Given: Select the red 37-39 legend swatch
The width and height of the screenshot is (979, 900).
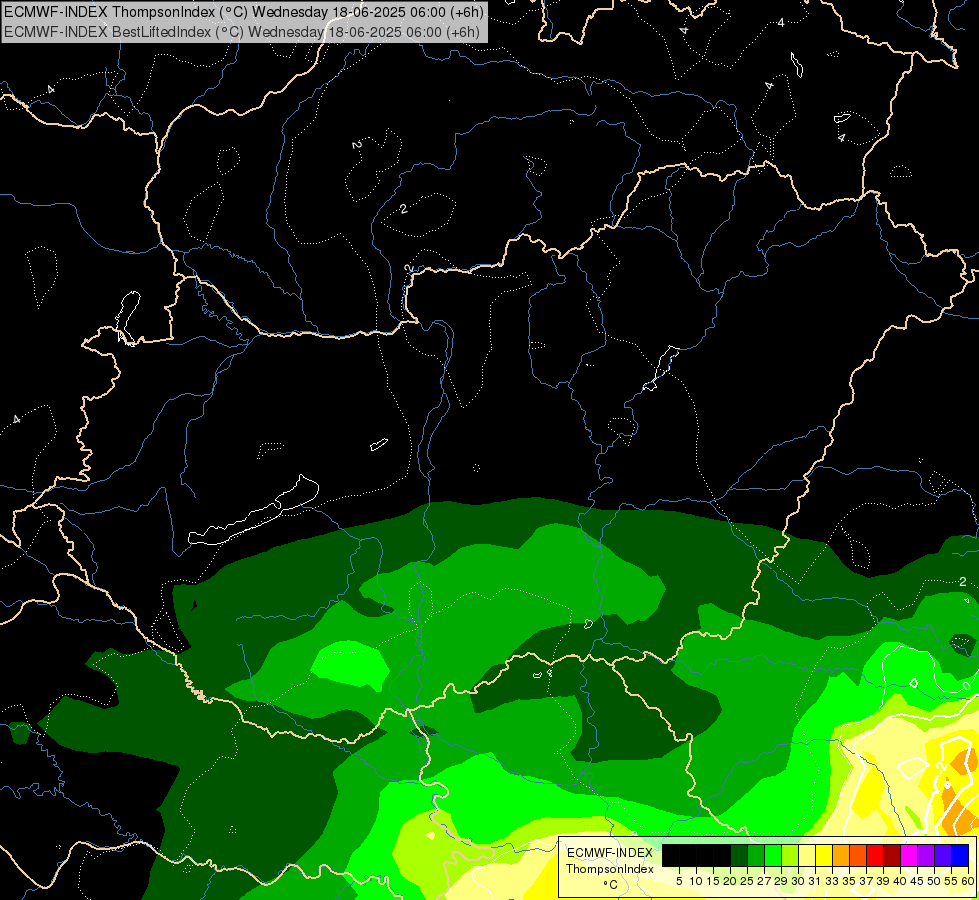Looking at the screenshot, I should pos(875,856).
